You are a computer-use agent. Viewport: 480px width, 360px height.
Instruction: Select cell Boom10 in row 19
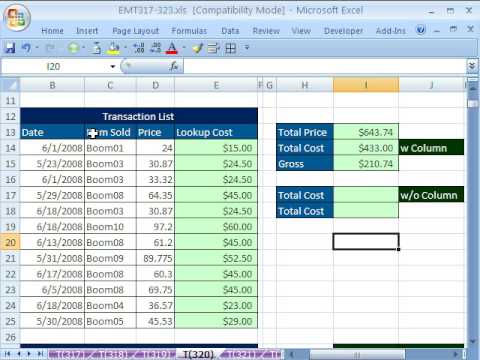110,227
